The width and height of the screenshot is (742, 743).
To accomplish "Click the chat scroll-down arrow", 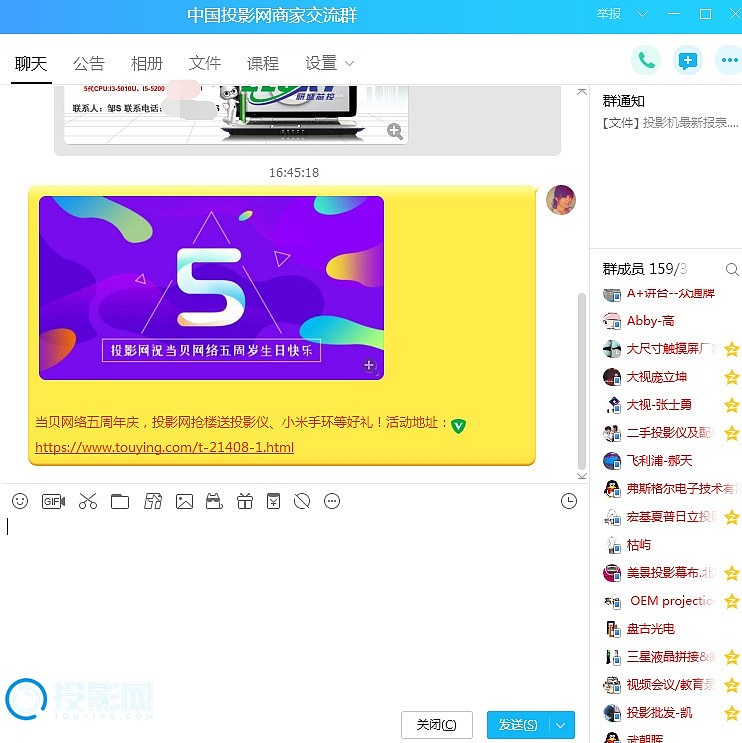I will [x=582, y=476].
